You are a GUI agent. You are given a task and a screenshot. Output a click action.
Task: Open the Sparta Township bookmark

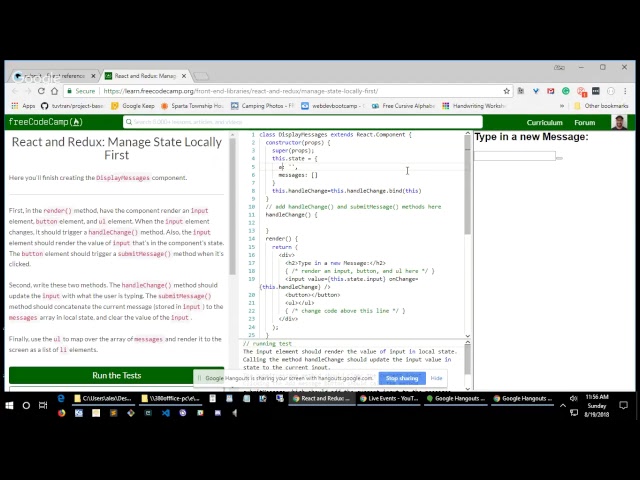pos(192,106)
